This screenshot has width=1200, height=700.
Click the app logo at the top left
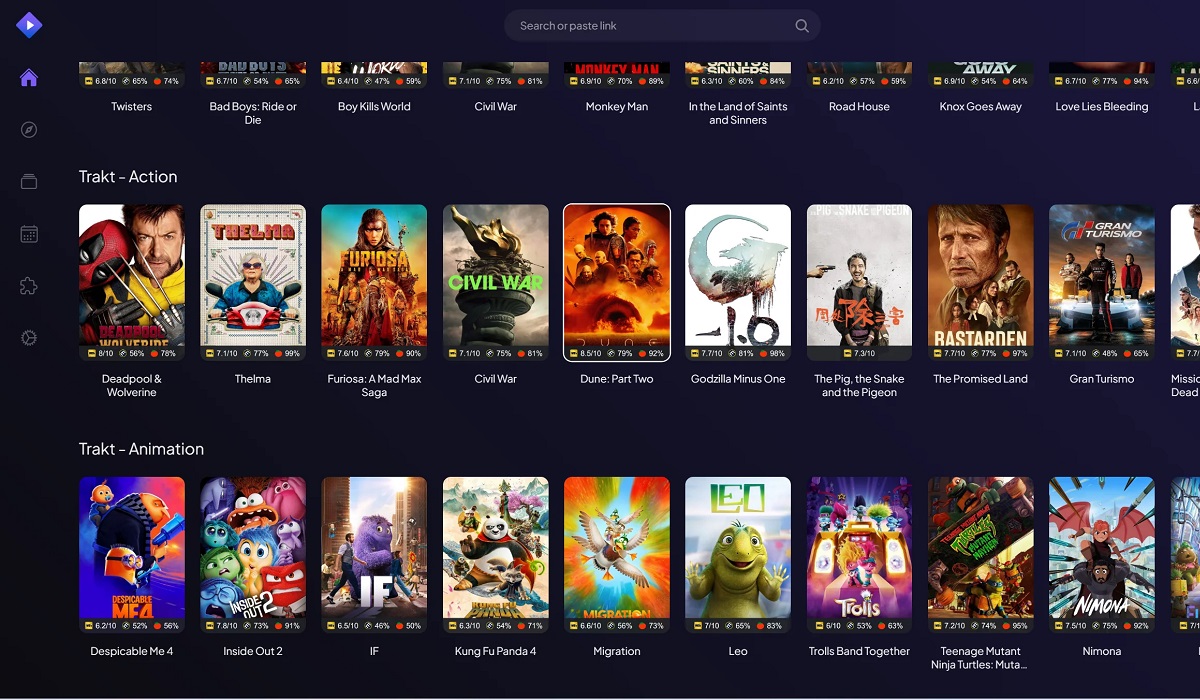click(x=28, y=24)
